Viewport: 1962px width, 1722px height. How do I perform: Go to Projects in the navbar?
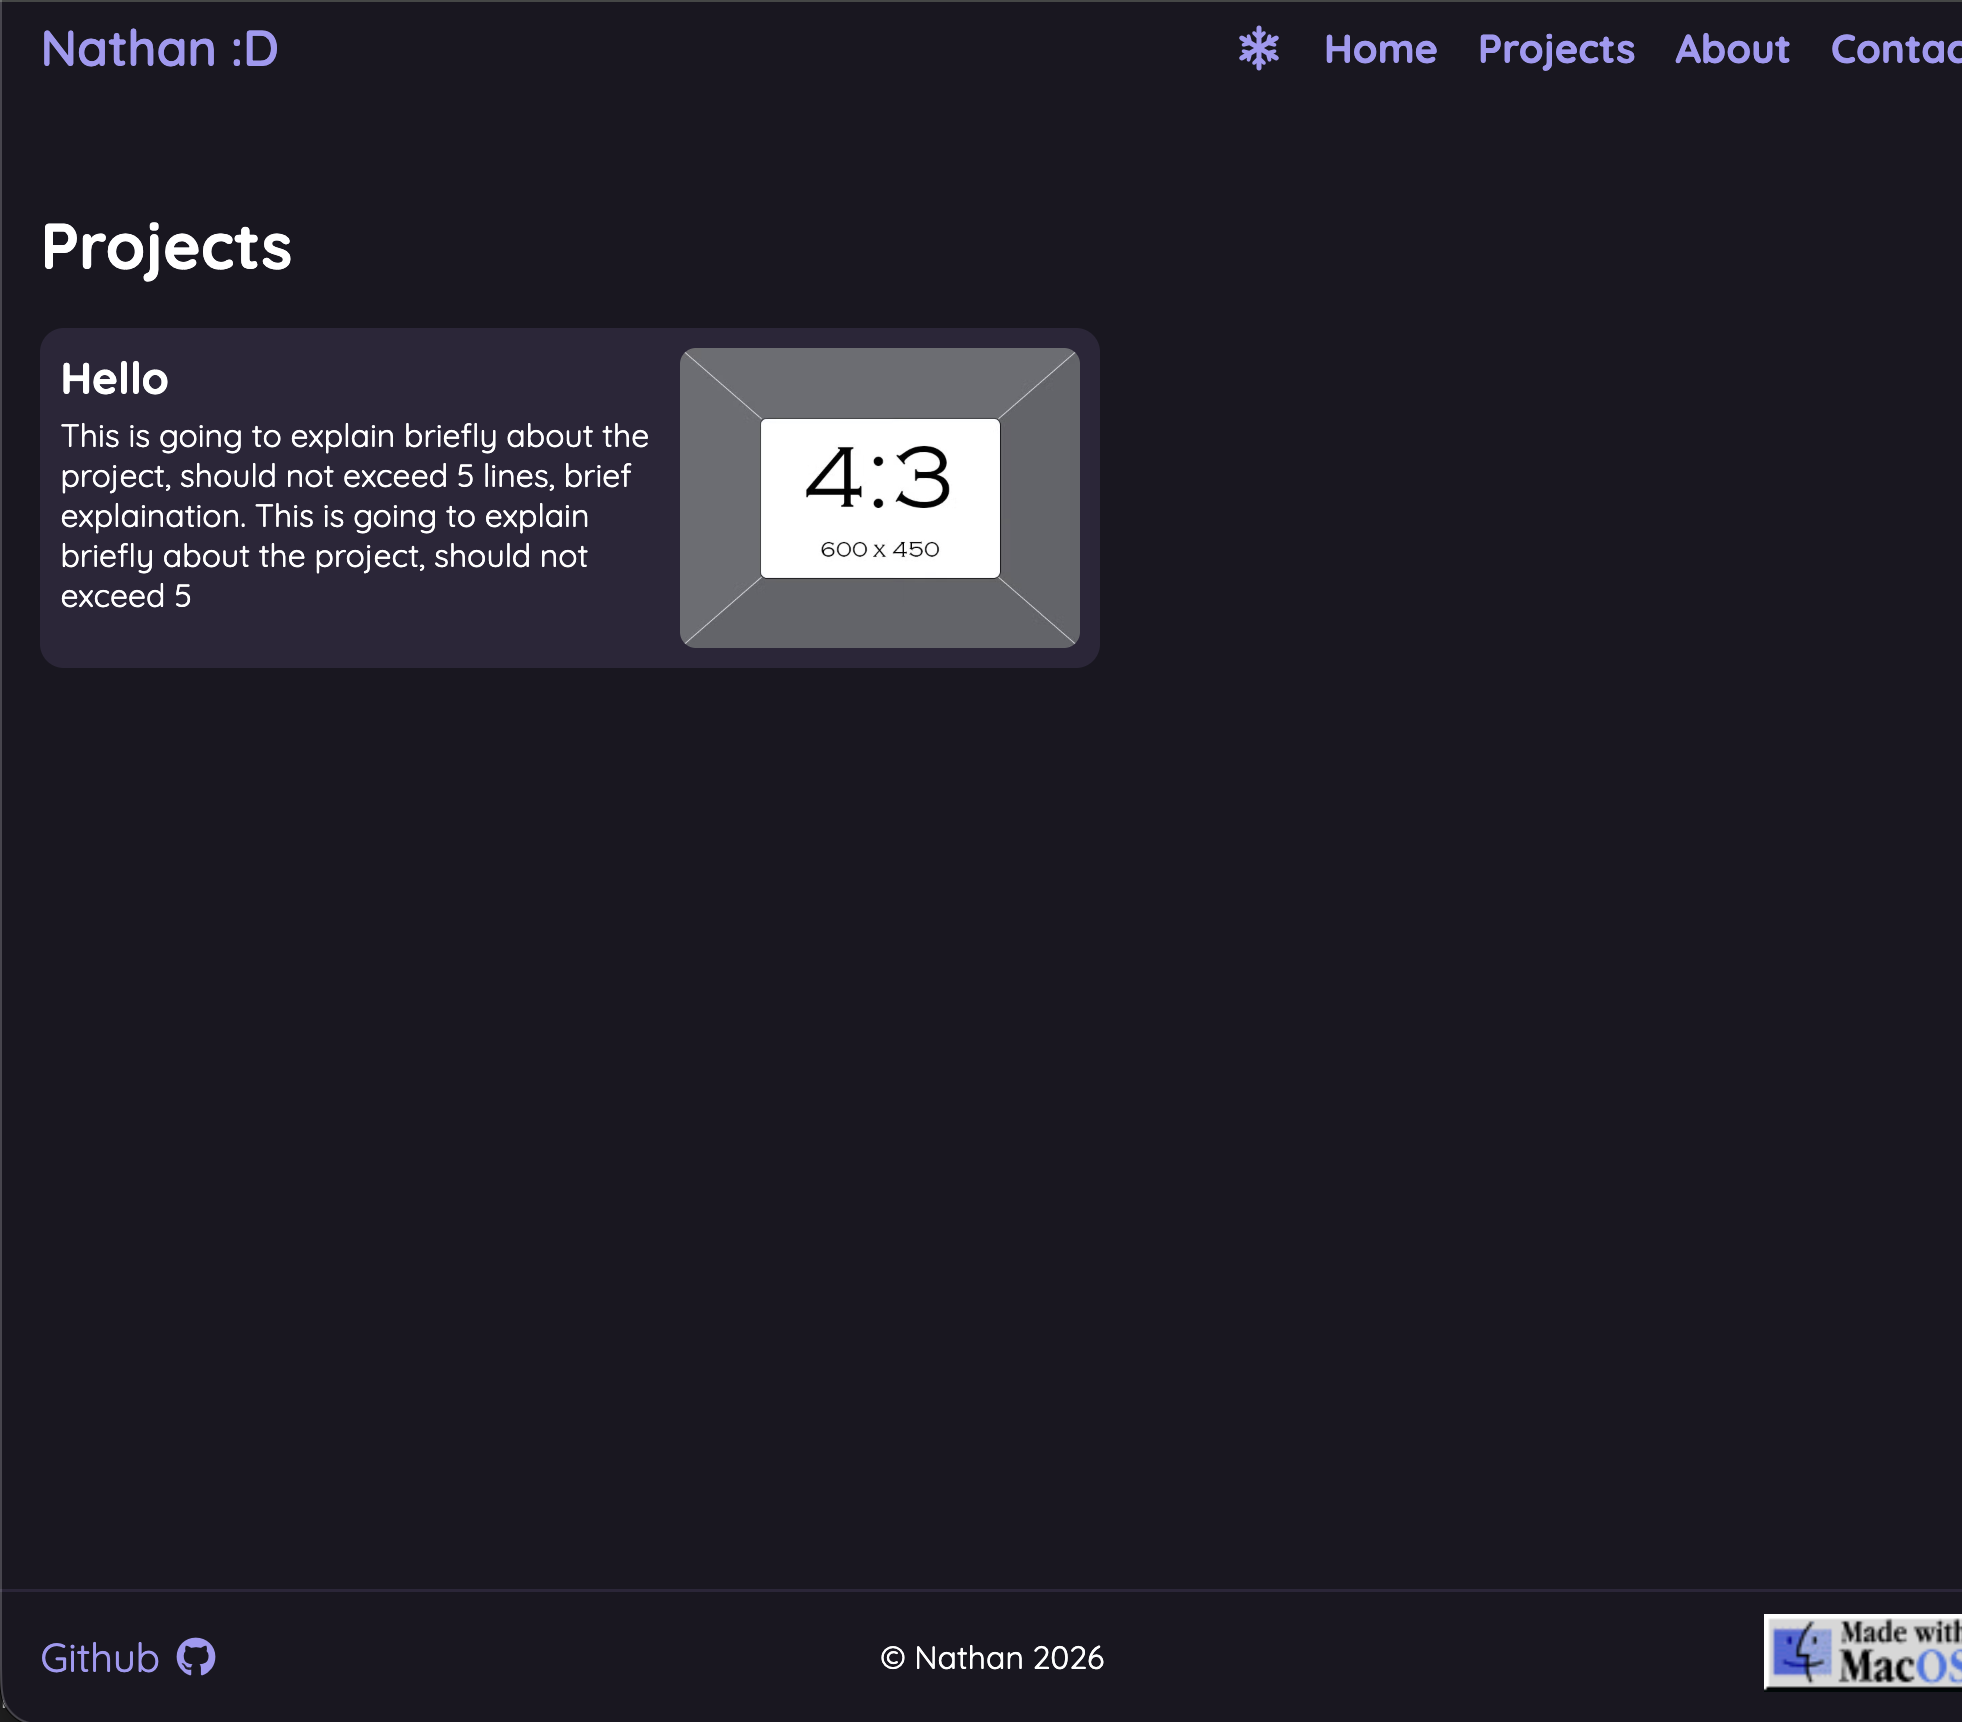(x=1556, y=49)
